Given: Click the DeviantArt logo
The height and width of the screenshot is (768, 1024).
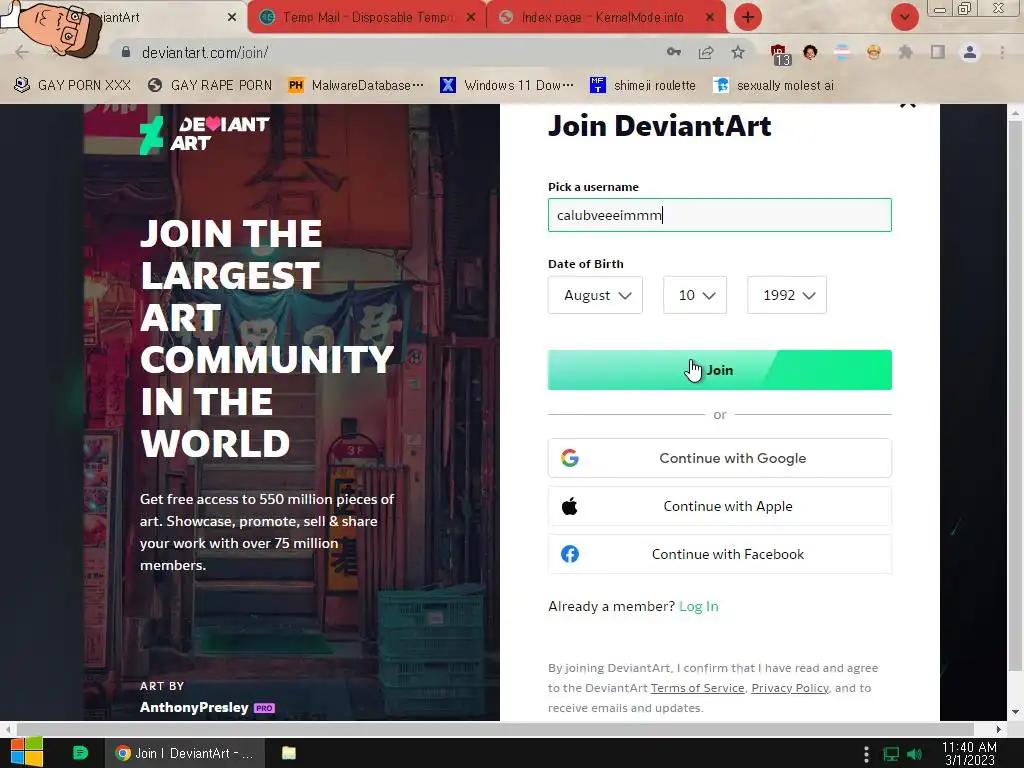Looking at the screenshot, I should (x=204, y=134).
